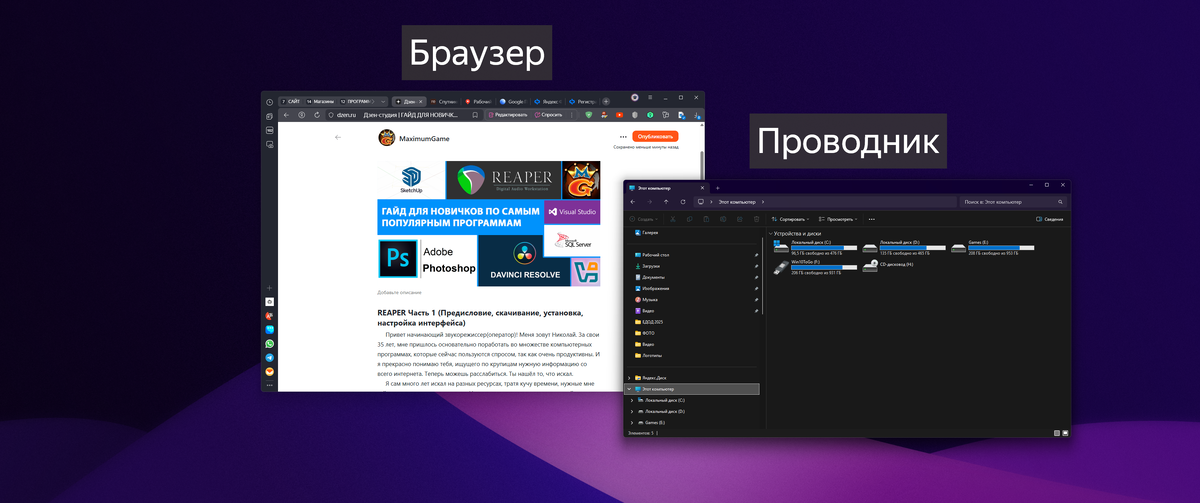The image size is (1200, 503).
Task: Open Загрузки in Explorer quick access
Action: [650, 266]
